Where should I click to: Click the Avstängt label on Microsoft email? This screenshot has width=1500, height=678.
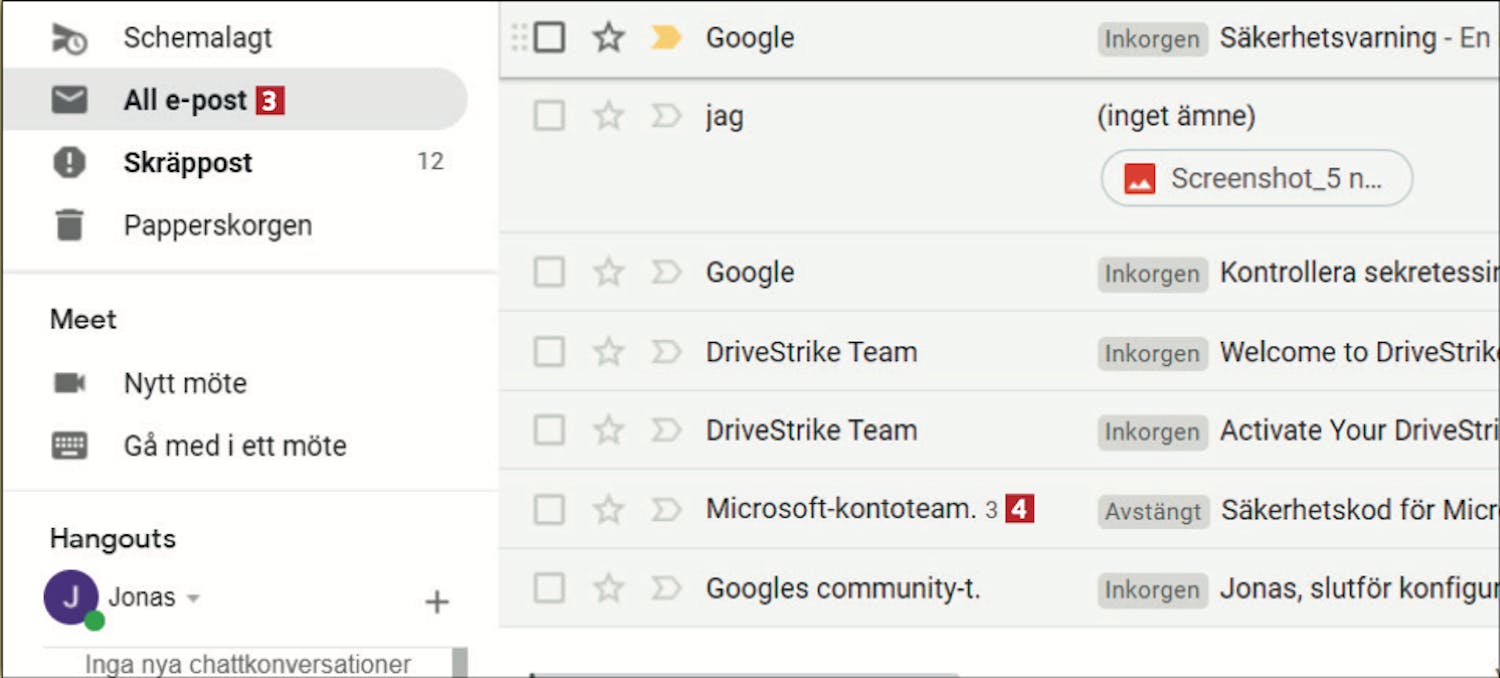(x=1153, y=511)
